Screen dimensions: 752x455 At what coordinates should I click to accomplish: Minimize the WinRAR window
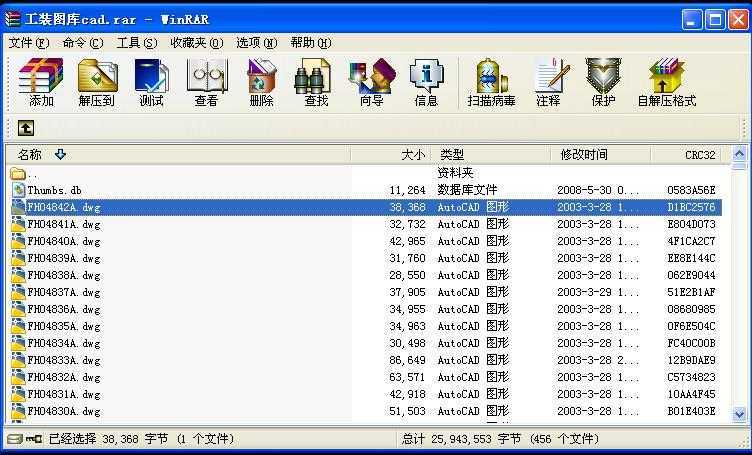click(x=692, y=20)
